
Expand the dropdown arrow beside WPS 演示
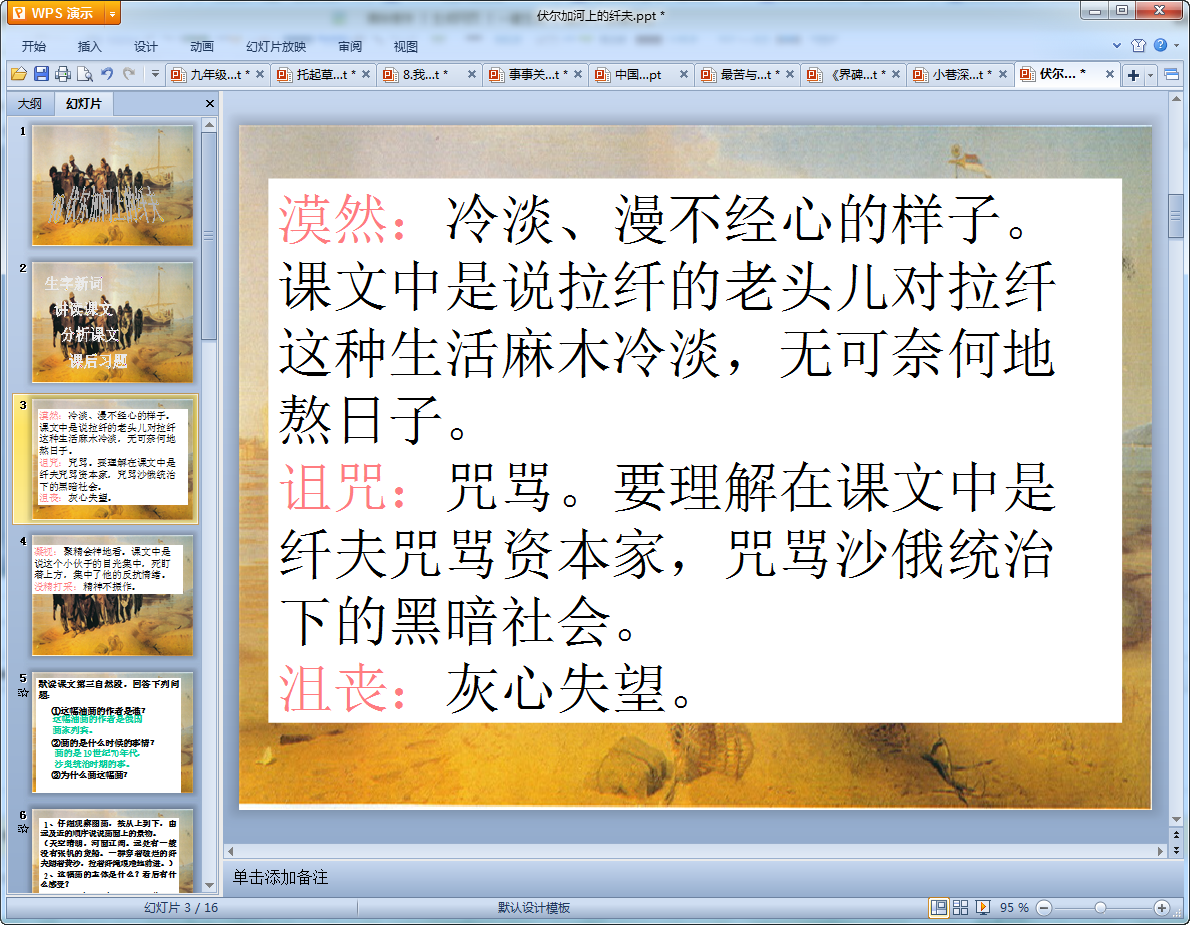click(x=112, y=13)
